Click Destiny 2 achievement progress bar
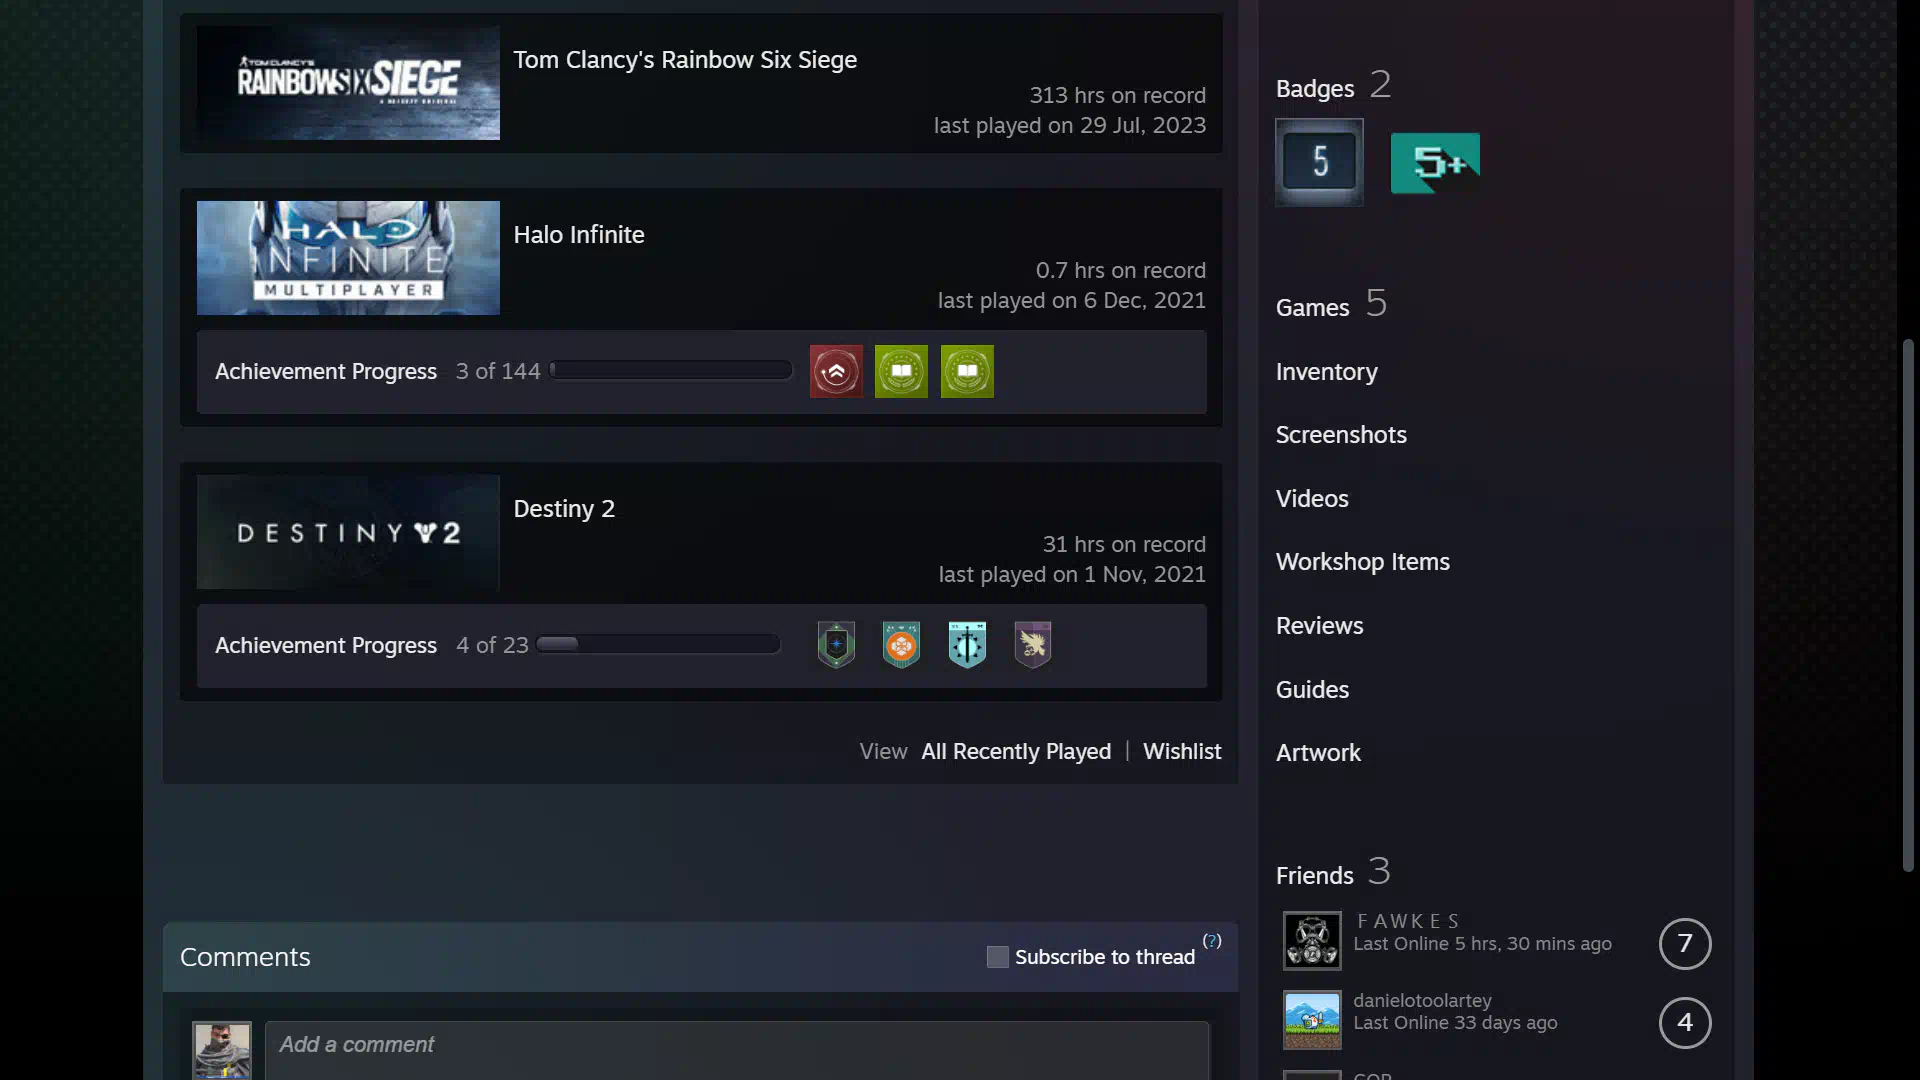Screen dimensions: 1920x1080 coord(658,644)
